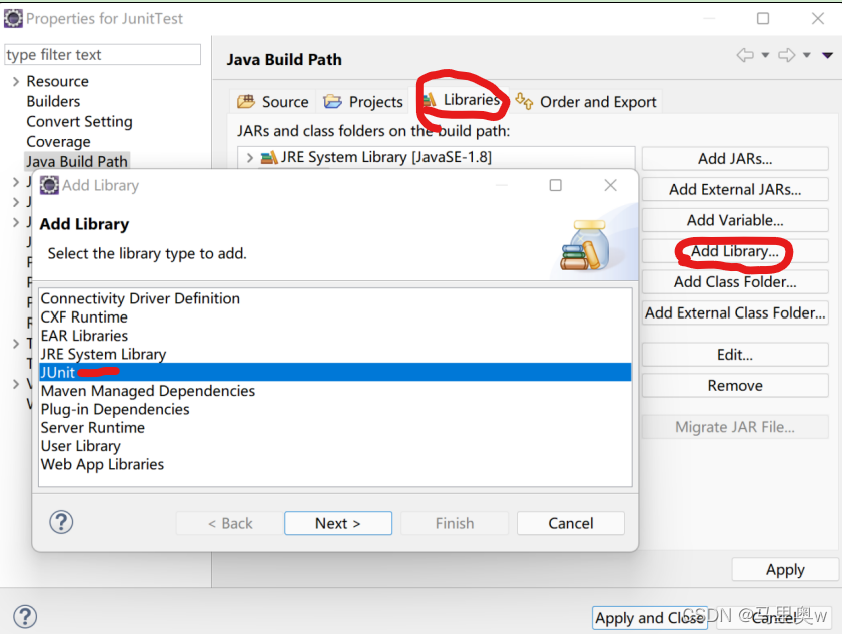The image size is (842, 634).
Task: Click the Edit... button
Action: click(735, 354)
